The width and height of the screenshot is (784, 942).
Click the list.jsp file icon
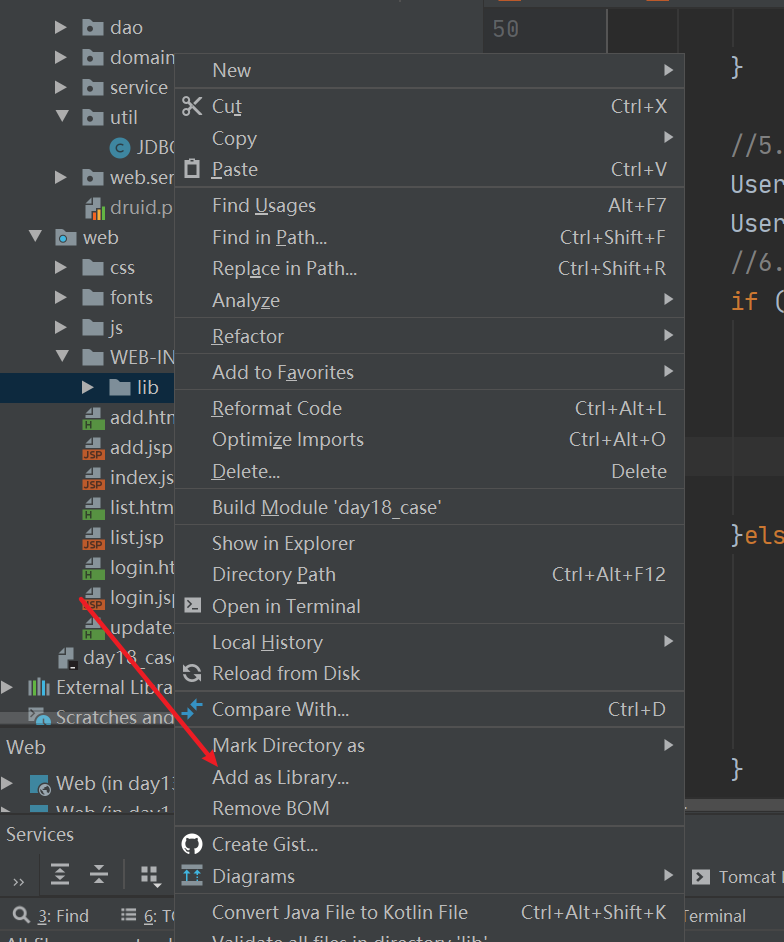(x=93, y=538)
